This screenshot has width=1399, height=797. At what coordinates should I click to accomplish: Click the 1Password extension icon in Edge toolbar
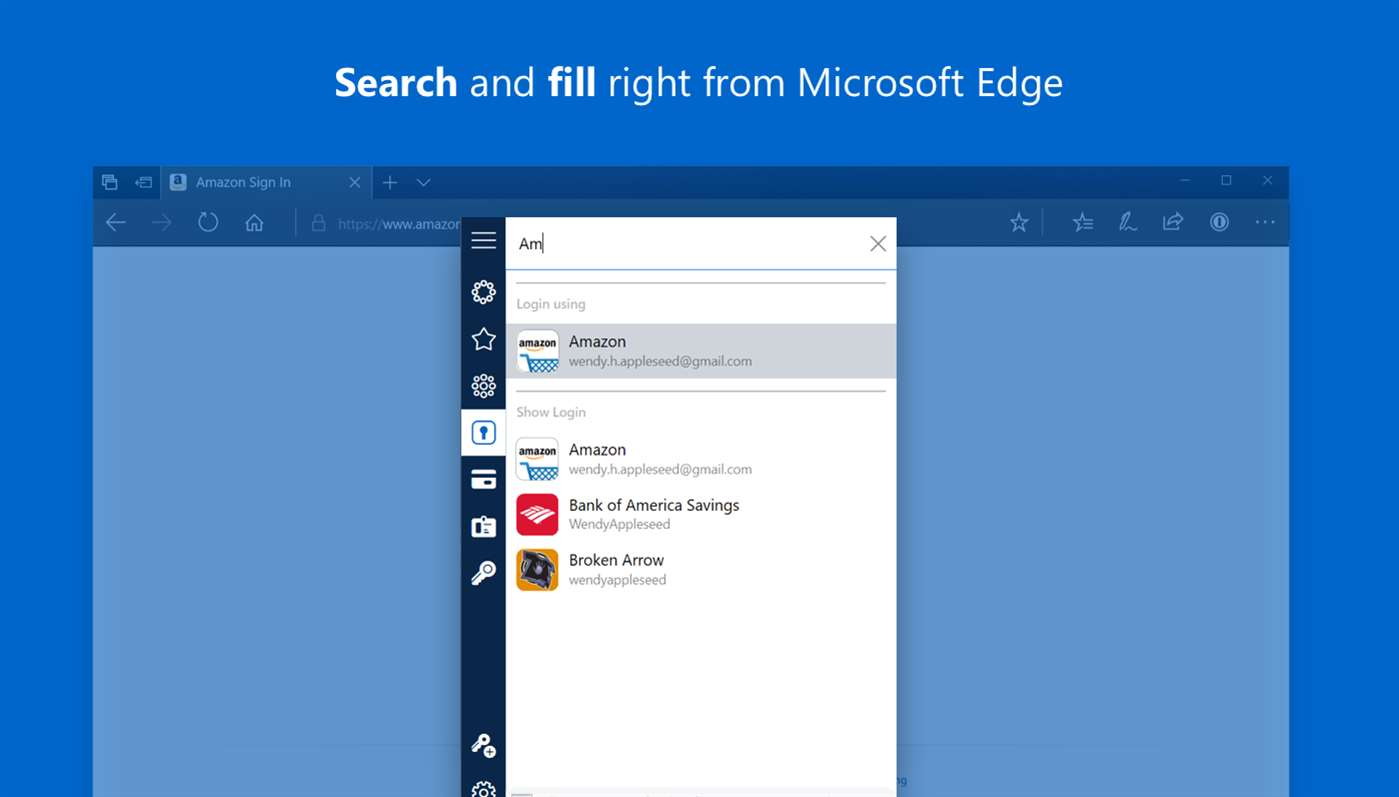[x=1219, y=222]
